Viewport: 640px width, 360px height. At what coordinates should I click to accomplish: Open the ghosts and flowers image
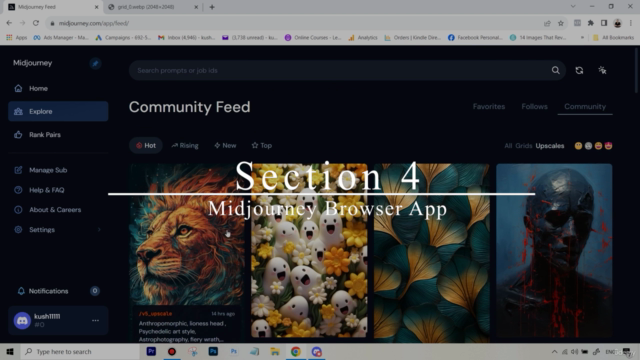(309, 251)
